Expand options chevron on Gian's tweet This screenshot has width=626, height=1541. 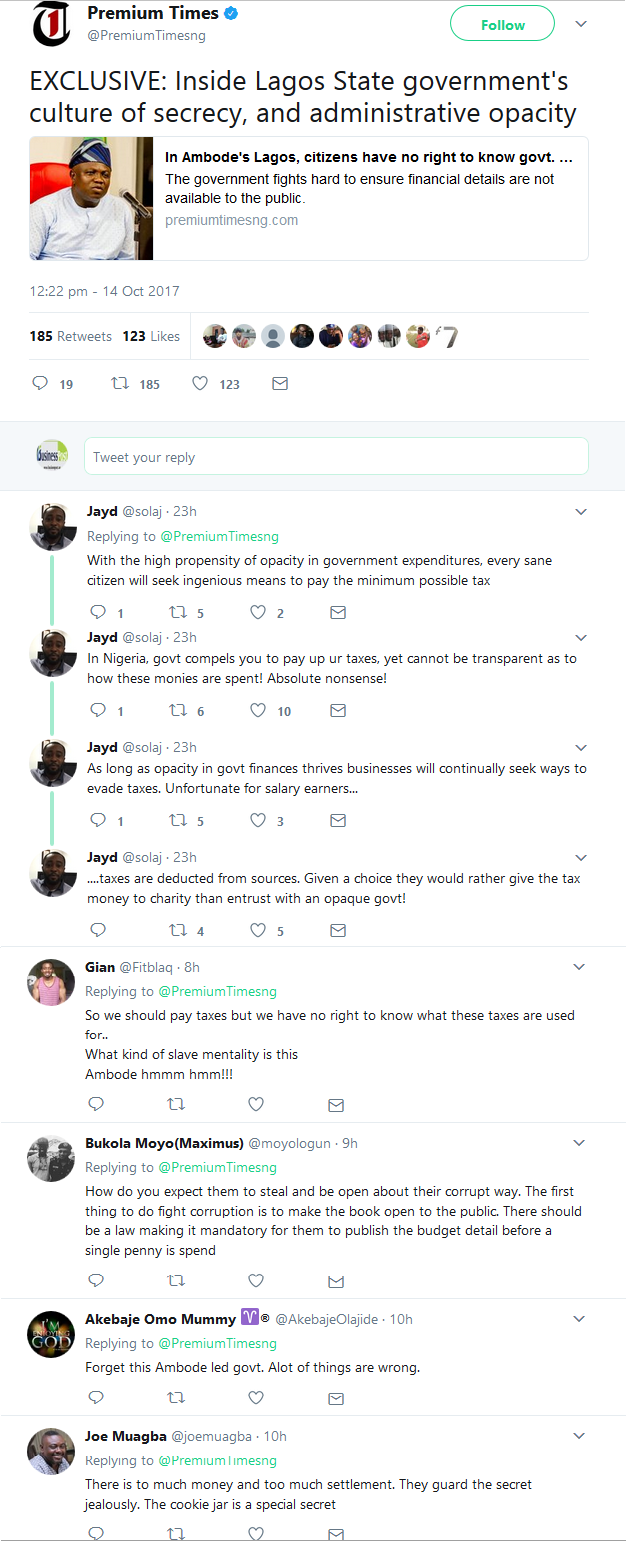(x=579, y=967)
